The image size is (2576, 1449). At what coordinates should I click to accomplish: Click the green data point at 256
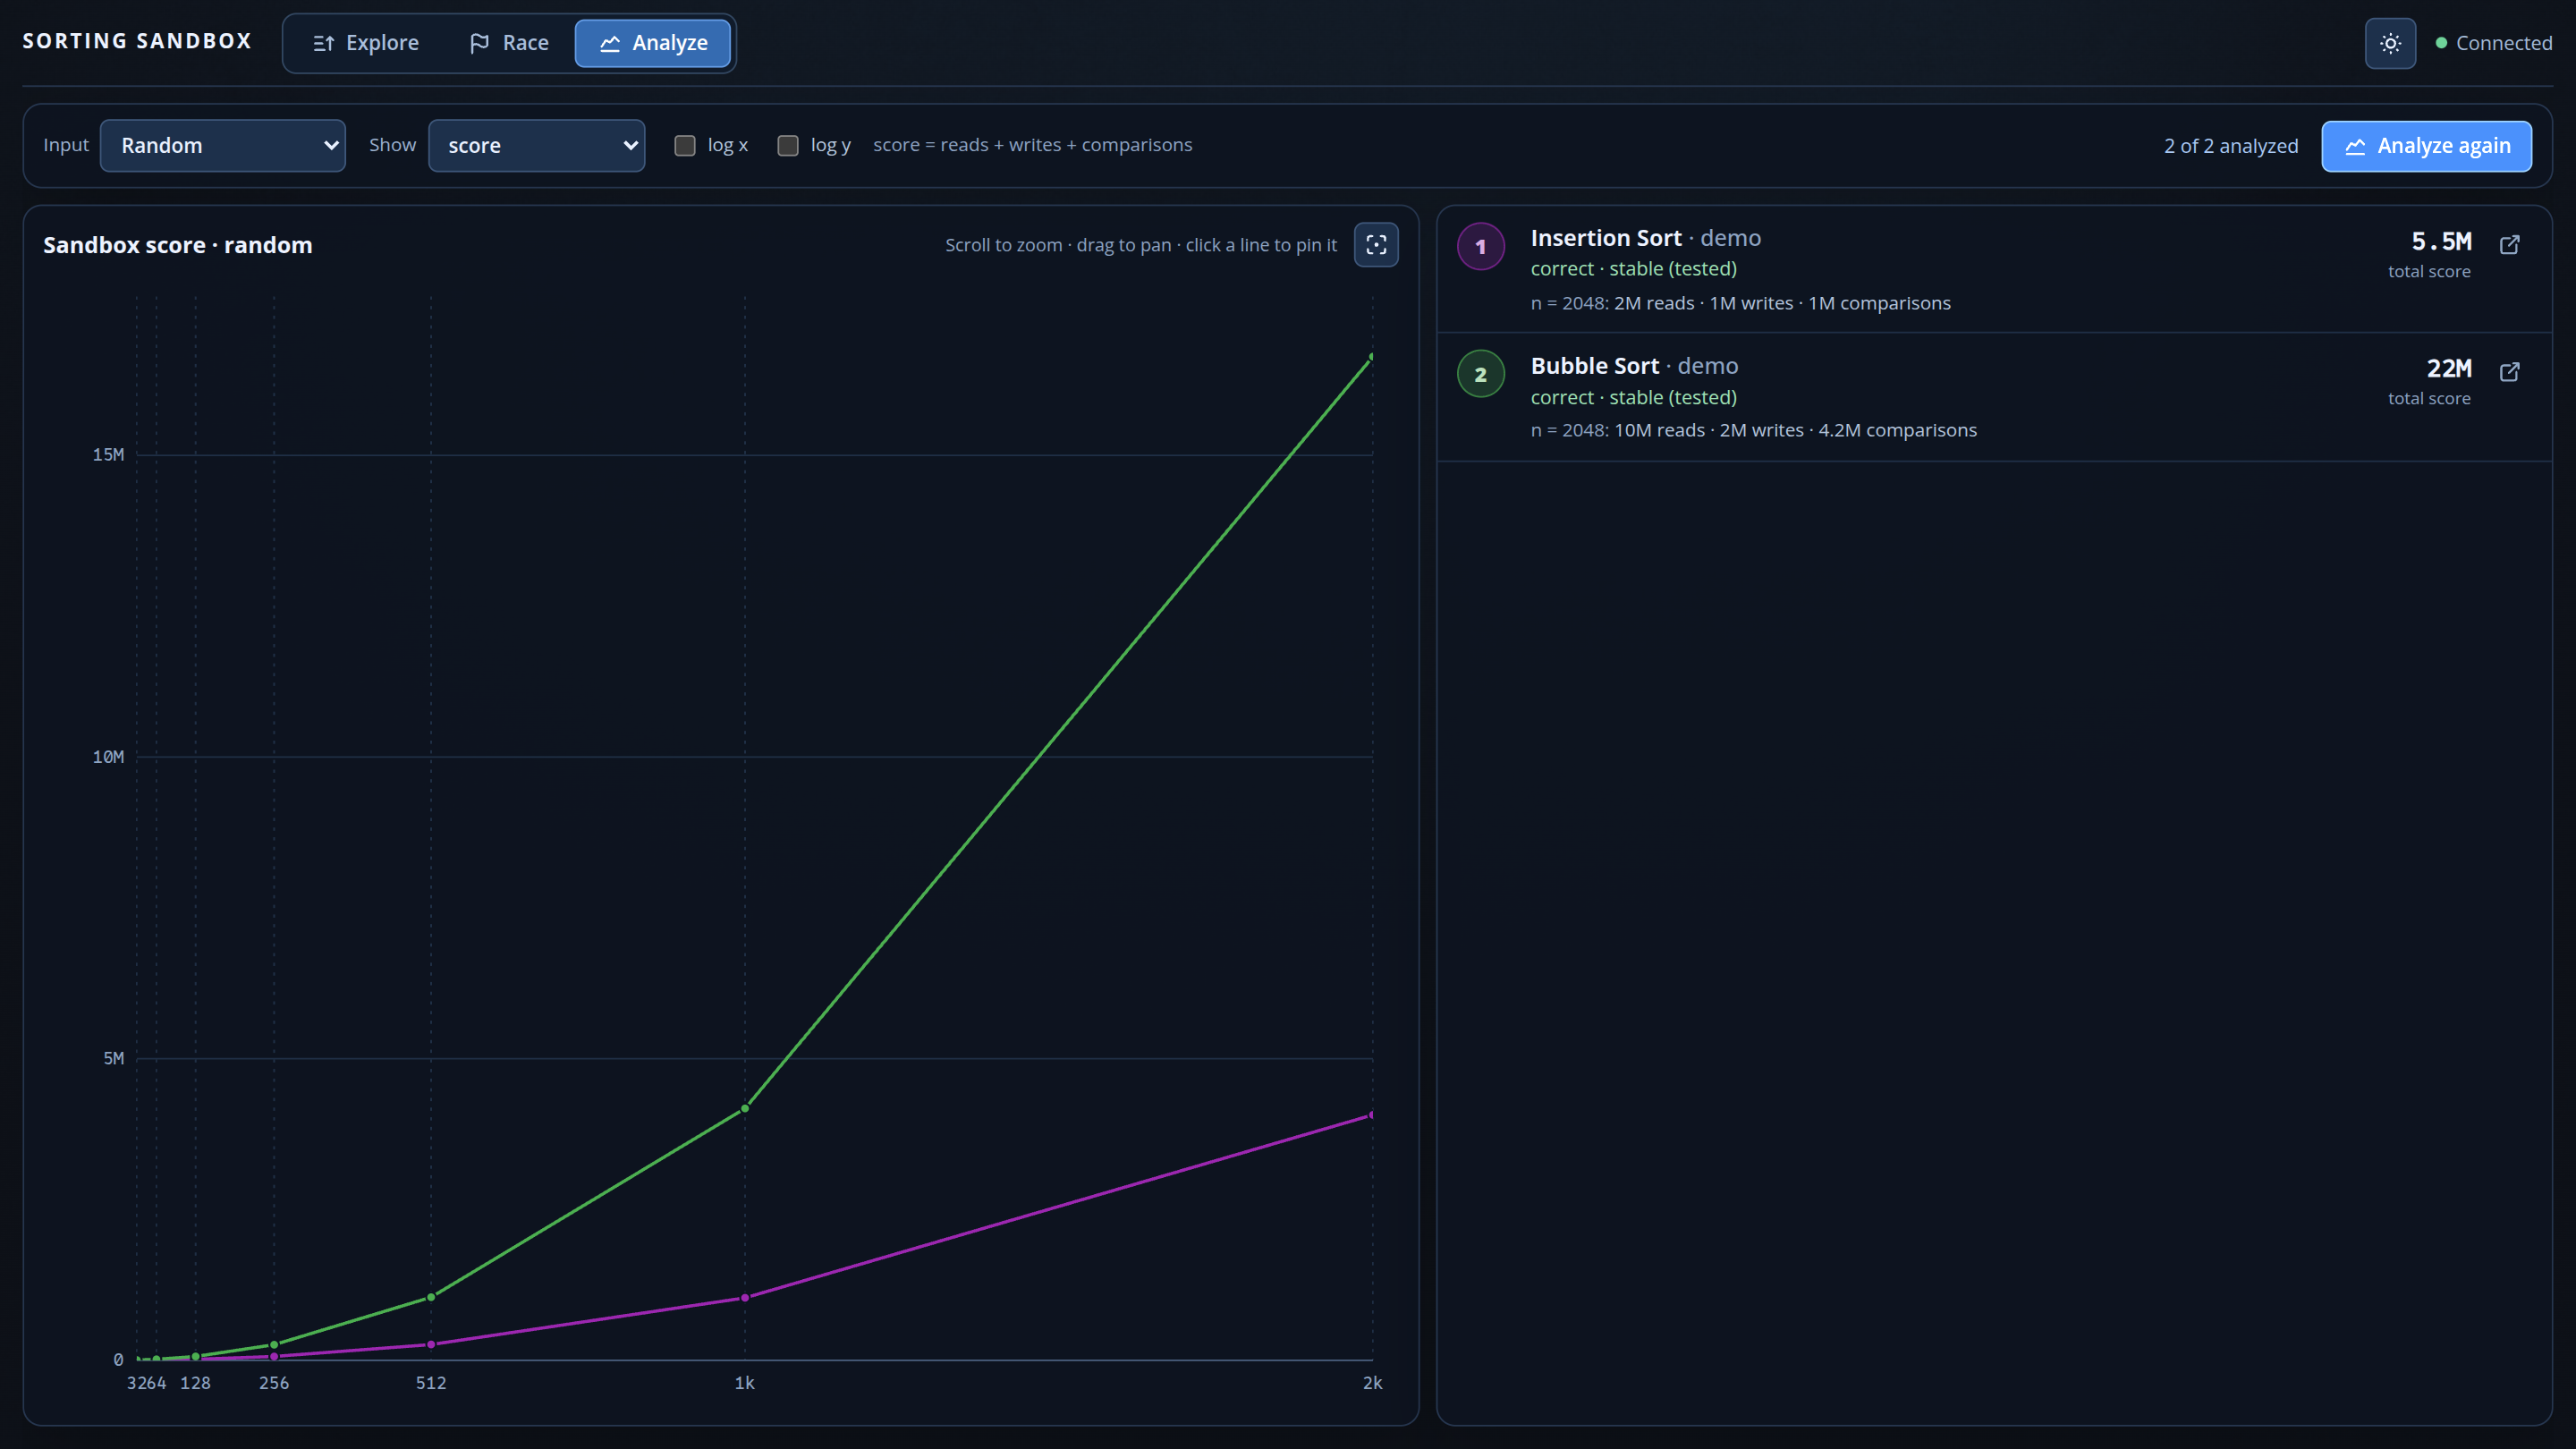click(274, 1344)
